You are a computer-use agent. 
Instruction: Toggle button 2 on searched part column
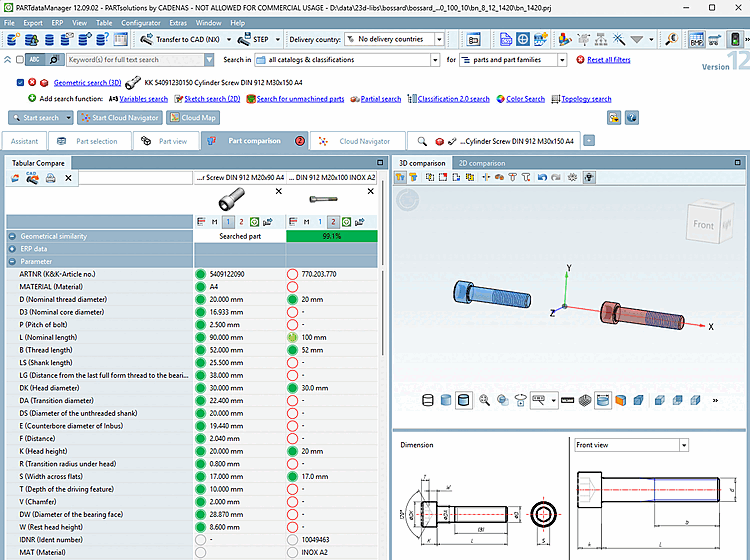(240, 221)
